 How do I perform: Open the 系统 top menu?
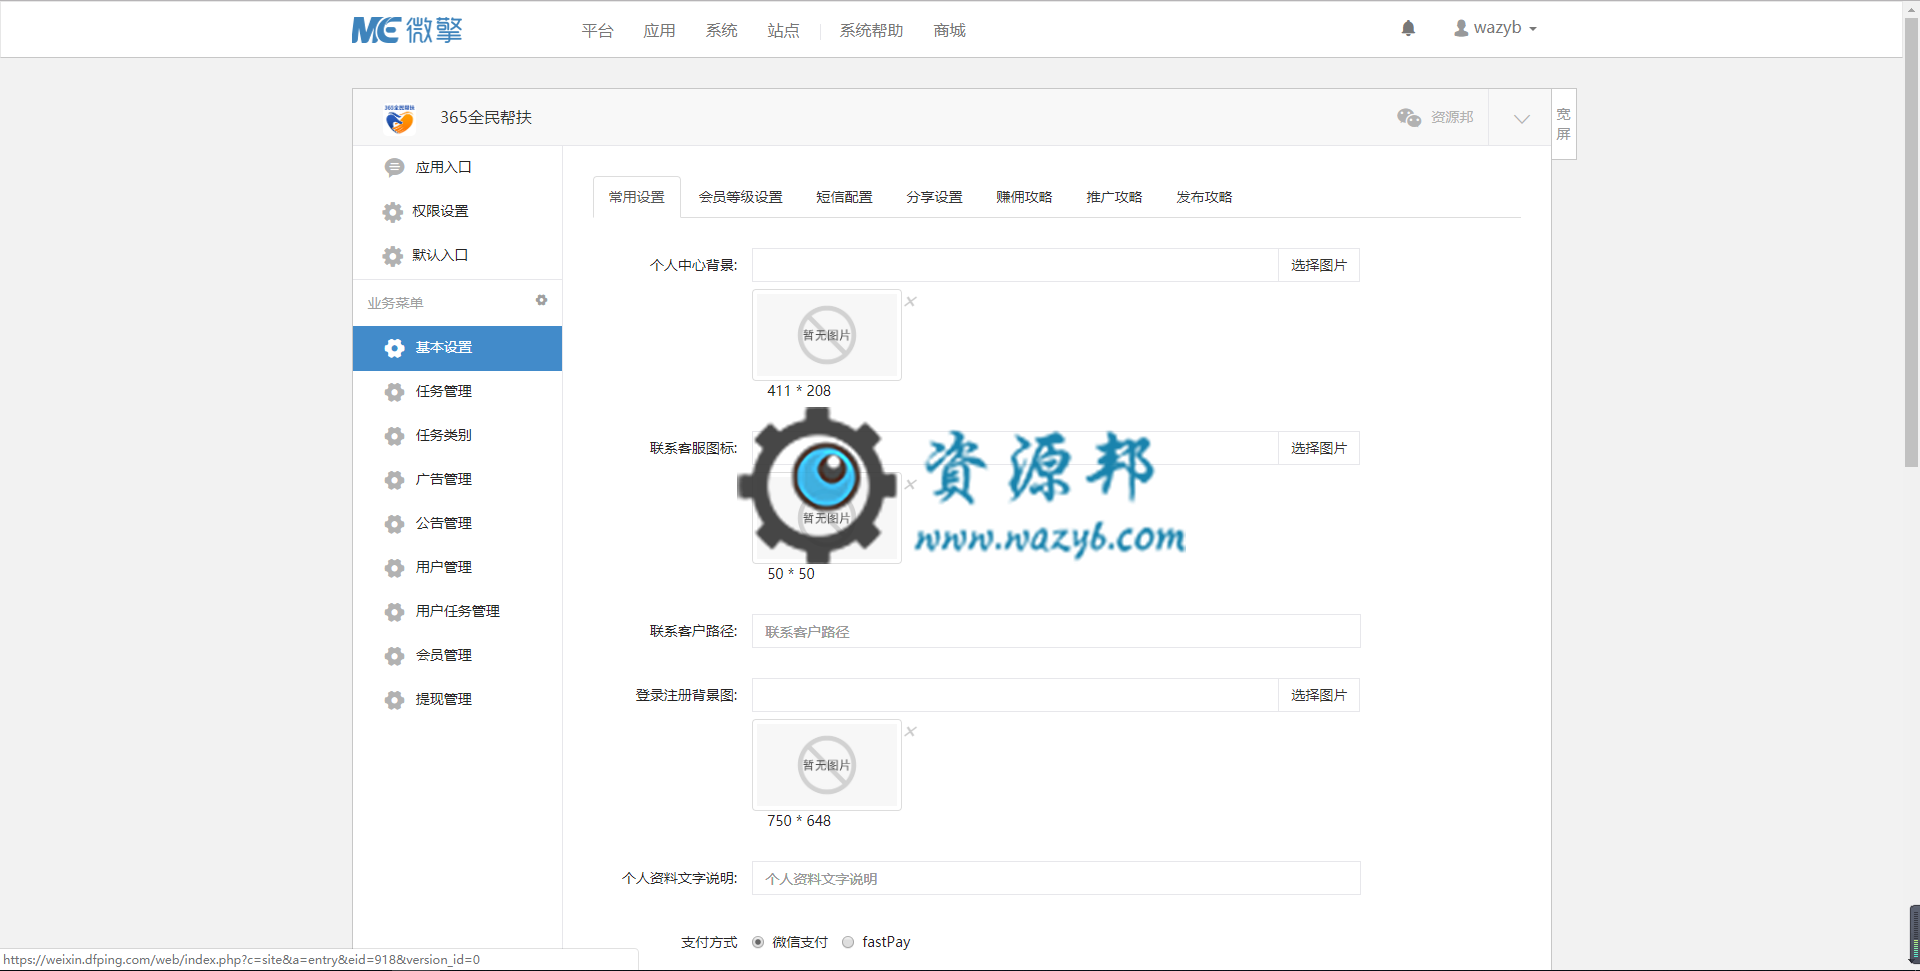[x=721, y=30]
